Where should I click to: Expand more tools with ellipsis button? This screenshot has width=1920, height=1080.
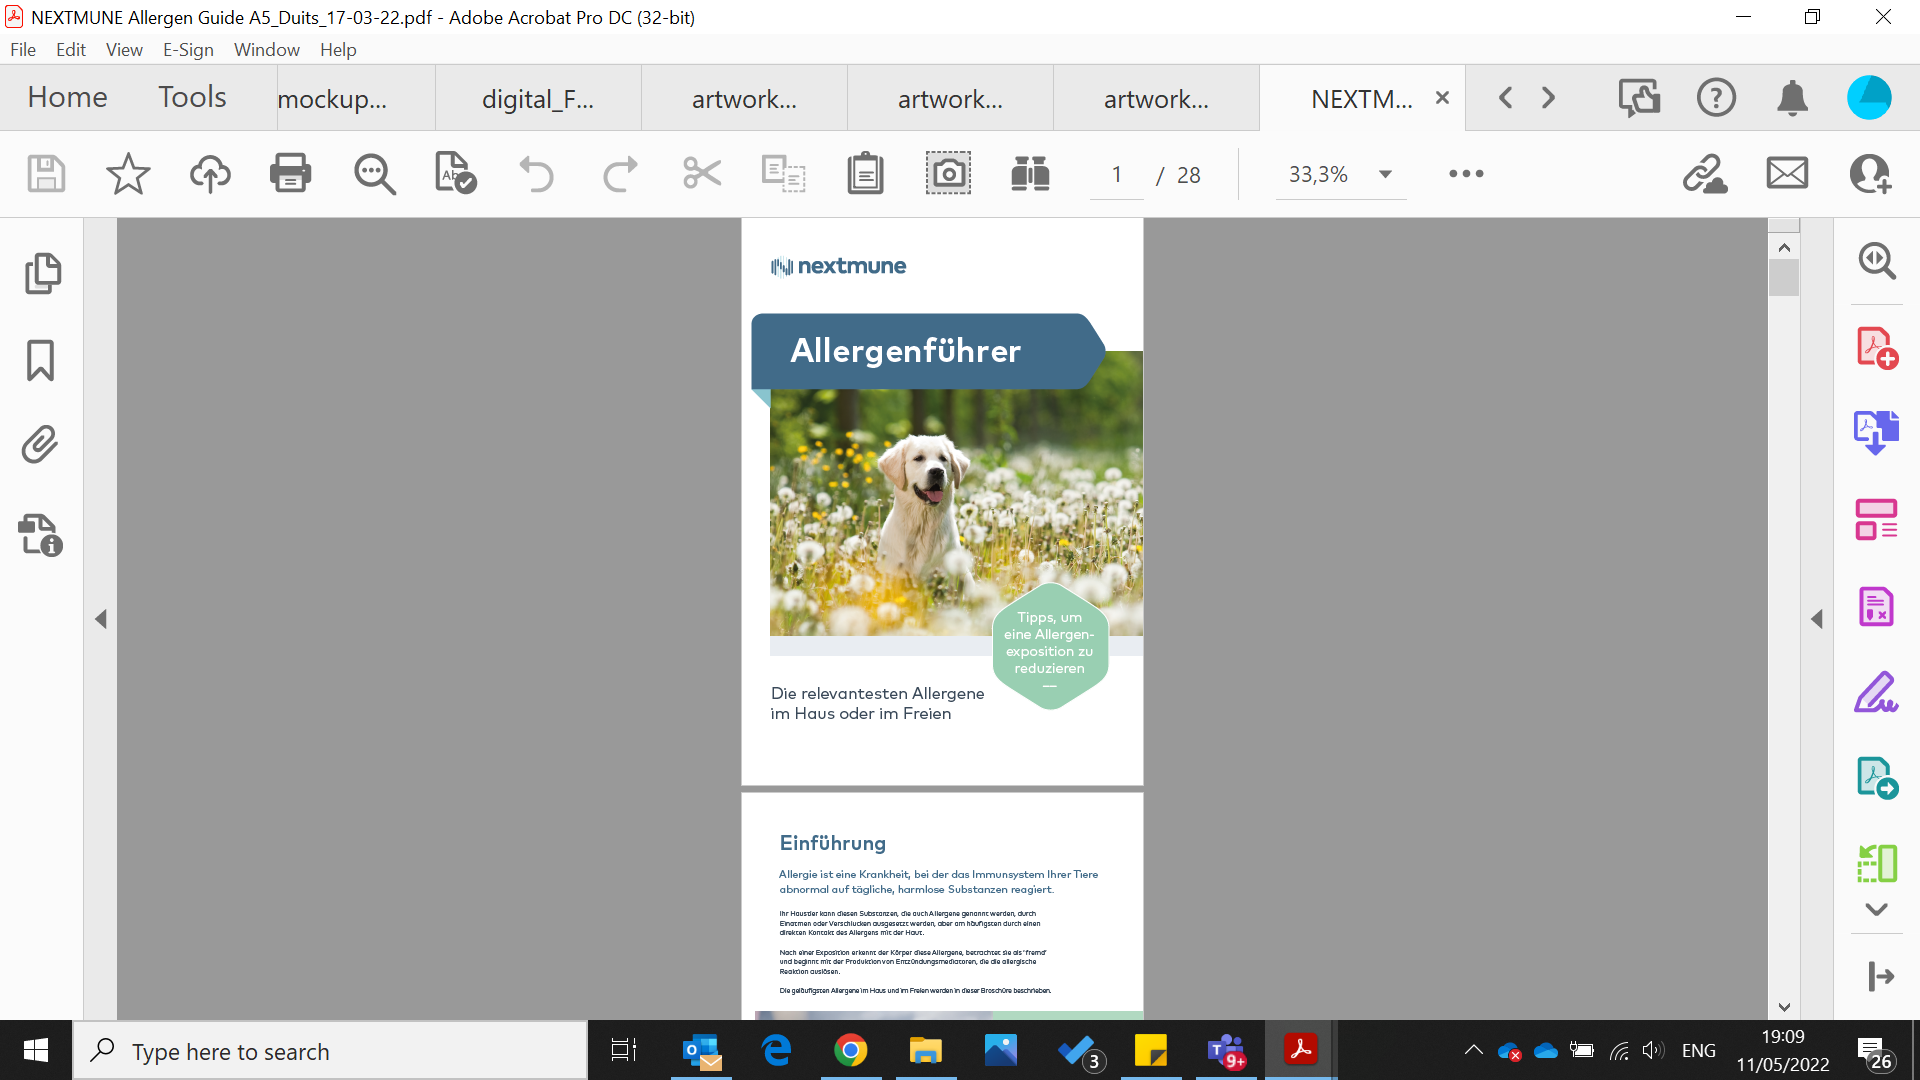pos(1466,174)
